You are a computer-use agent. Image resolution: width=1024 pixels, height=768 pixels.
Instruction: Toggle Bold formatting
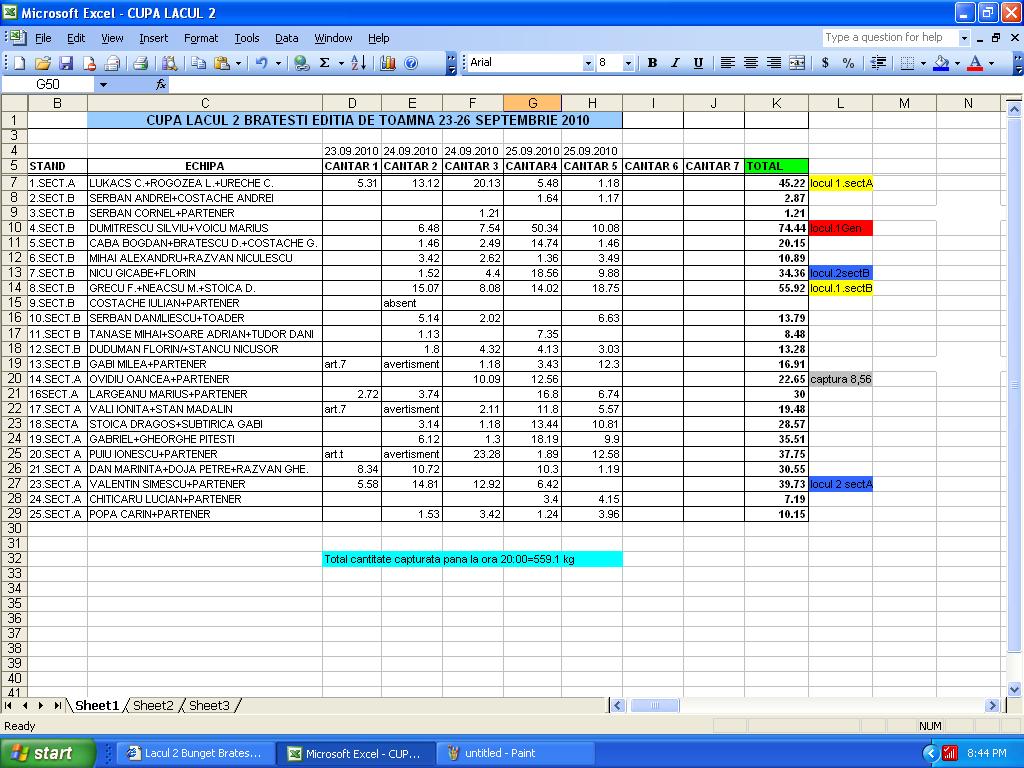pos(652,63)
